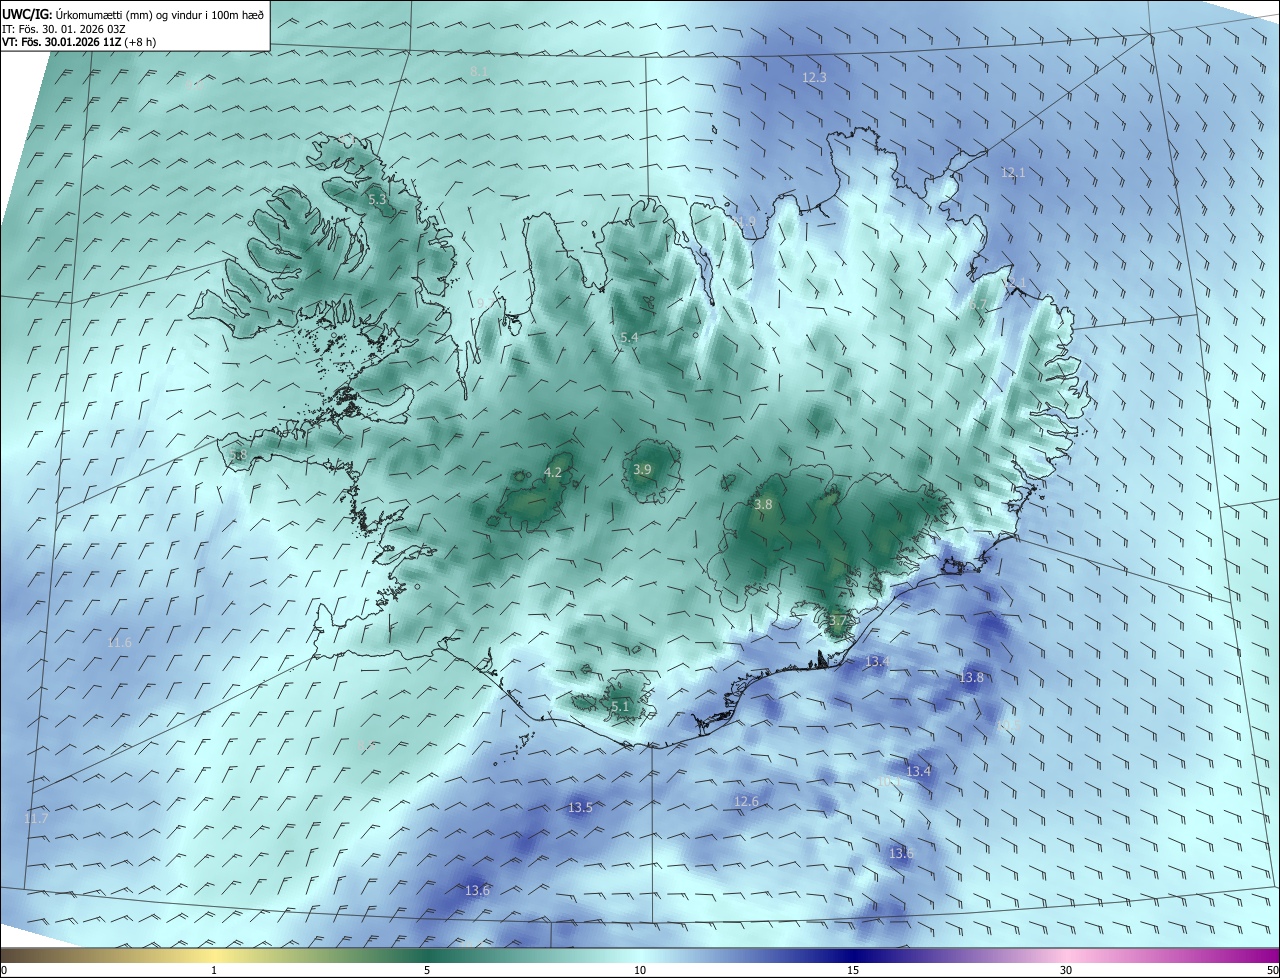This screenshot has width=1280, height=978.
Task: Click the 'UWC/IG: Úrkomumætti (mm)' title line
Action: coord(133,13)
